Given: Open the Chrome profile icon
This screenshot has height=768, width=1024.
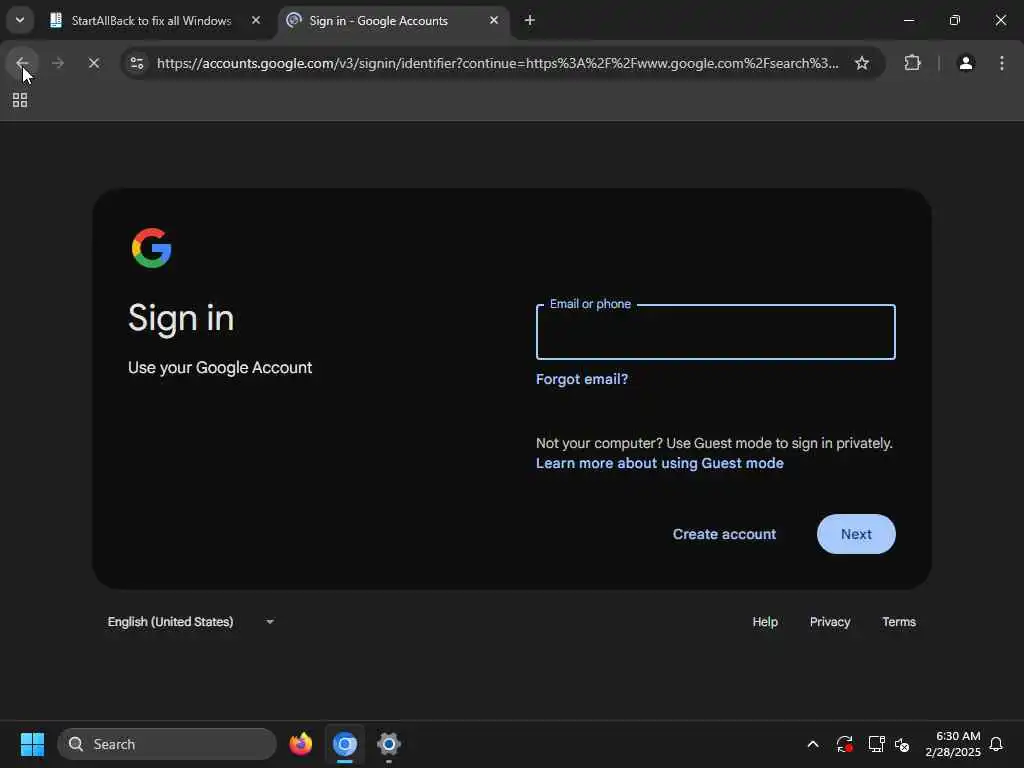Looking at the screenshot, I should click(x=966, y=63).
